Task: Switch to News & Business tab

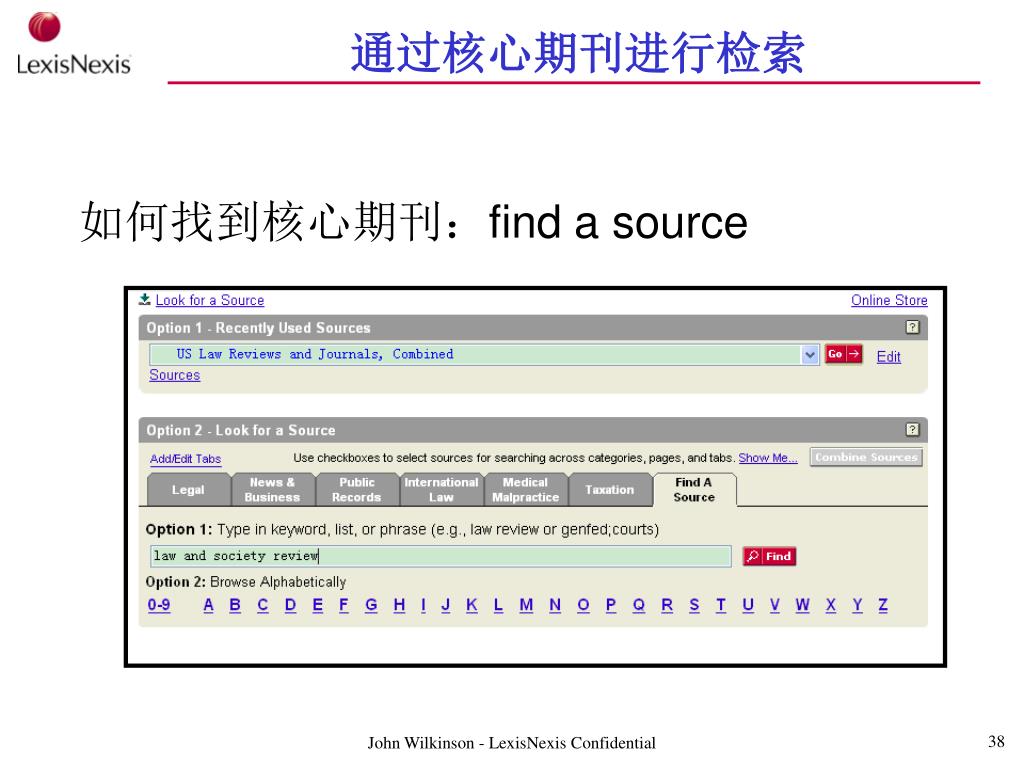Action: 272,490
